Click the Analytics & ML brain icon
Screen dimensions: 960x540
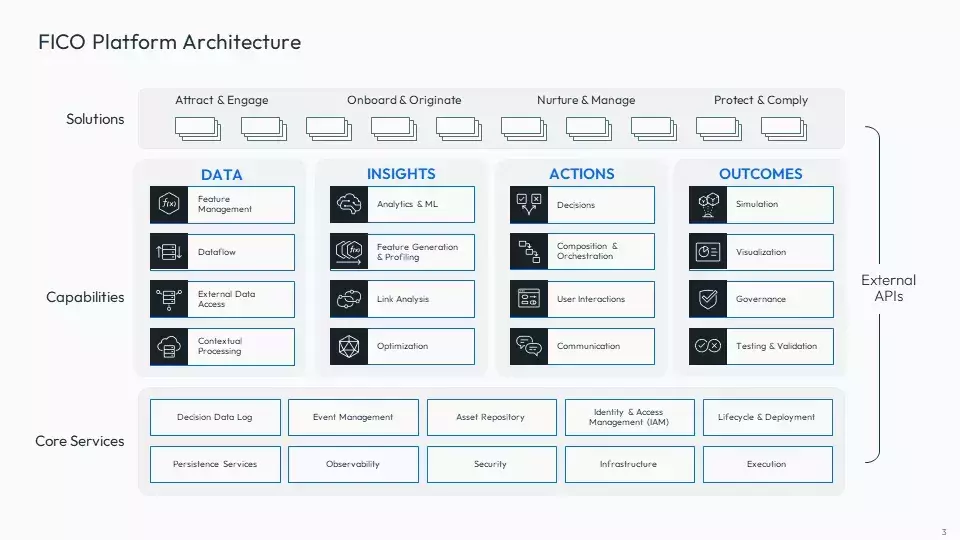tap(348, 204)
